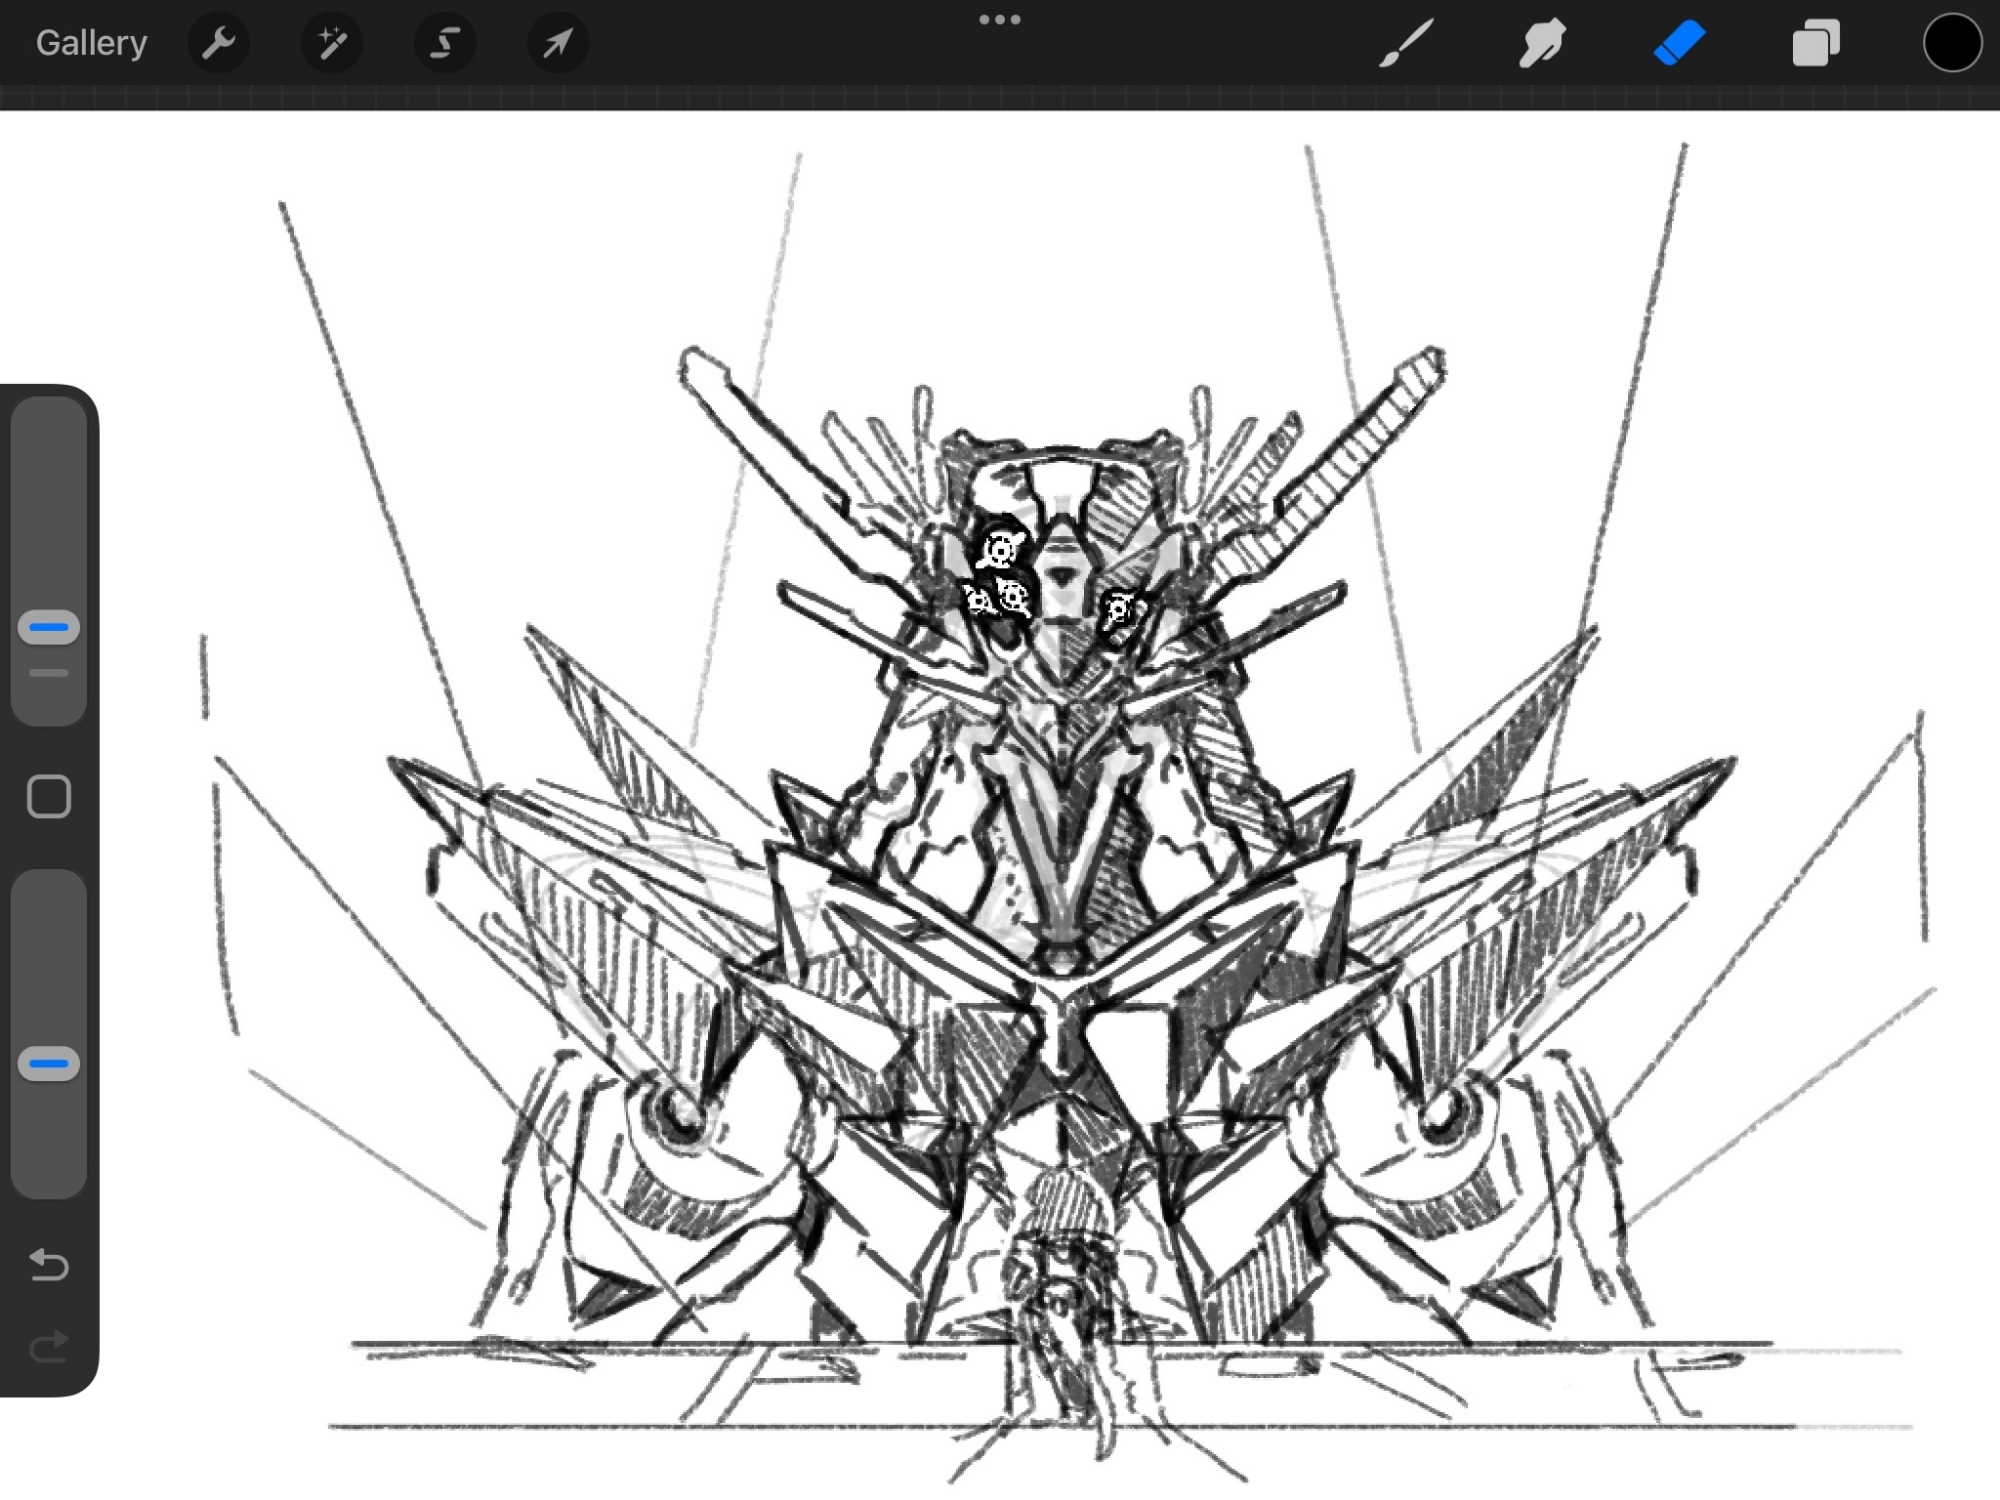Open the Adjustments magic wand menu
Image resolution: width=2000 pixels, height=1500 pixels.
click(331, 43)
